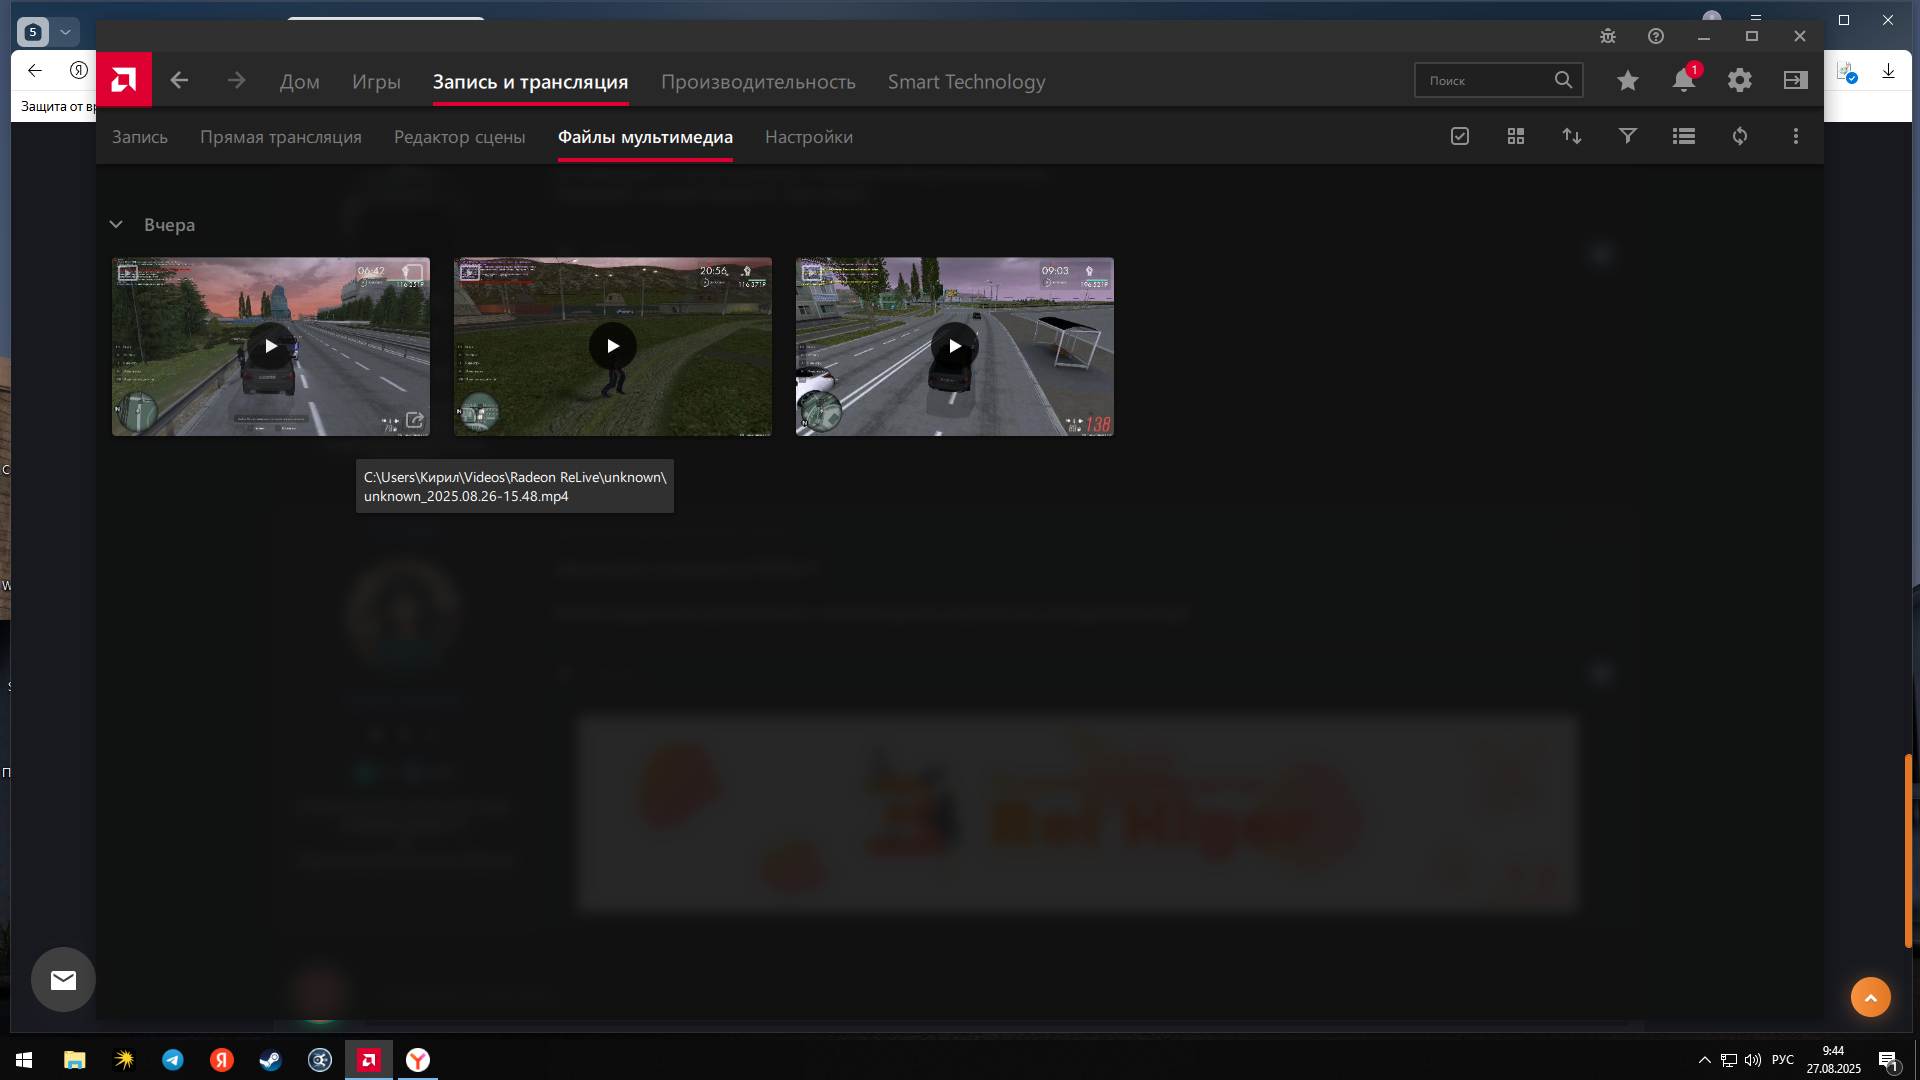This screenshot has width=1920, height=1080.
Task: Switch to Редактор сцены subtab
Action: click(460, 137)
